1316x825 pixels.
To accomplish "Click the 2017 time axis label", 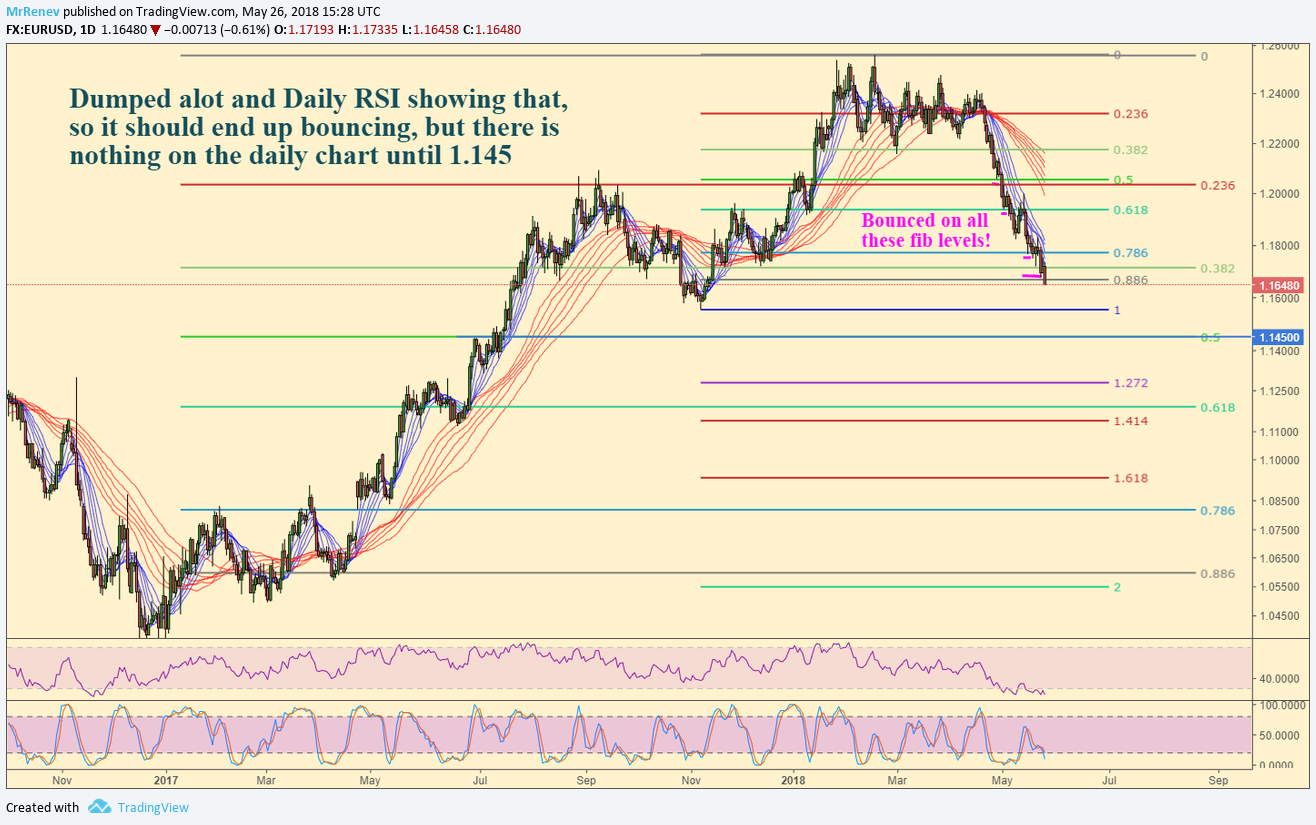I will (x=166, y=778).
